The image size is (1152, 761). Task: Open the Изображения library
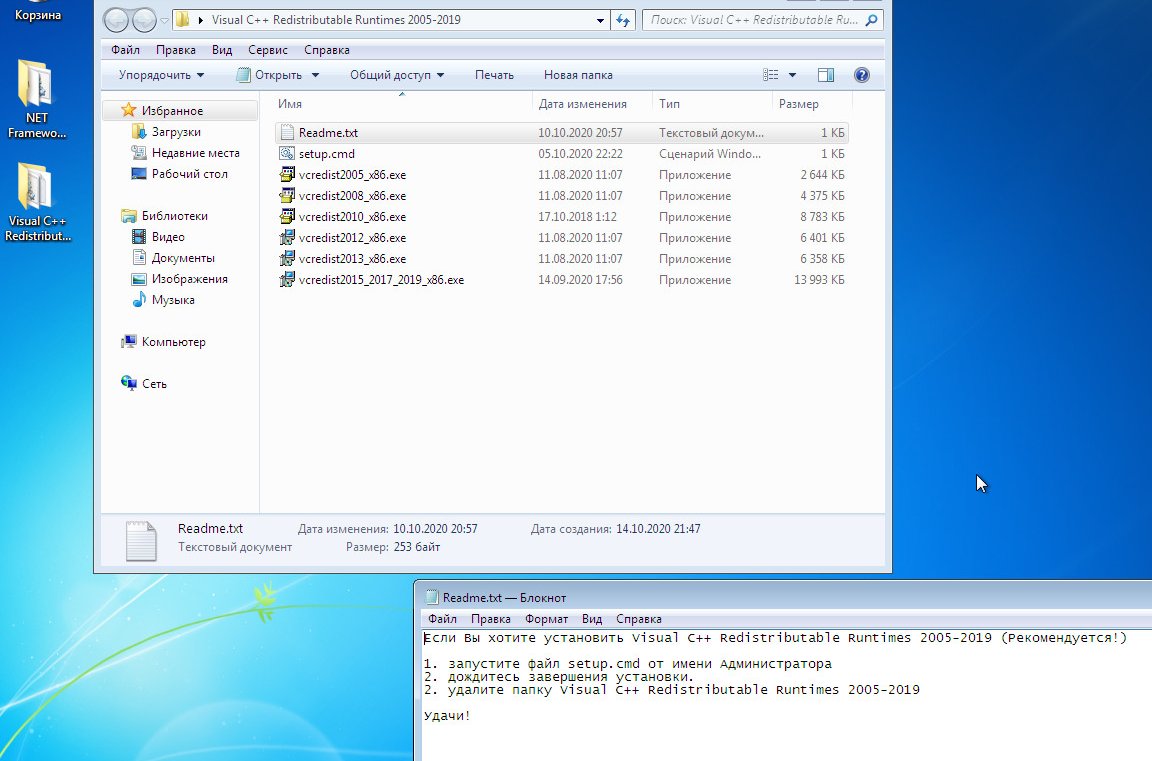click(190, 279)
